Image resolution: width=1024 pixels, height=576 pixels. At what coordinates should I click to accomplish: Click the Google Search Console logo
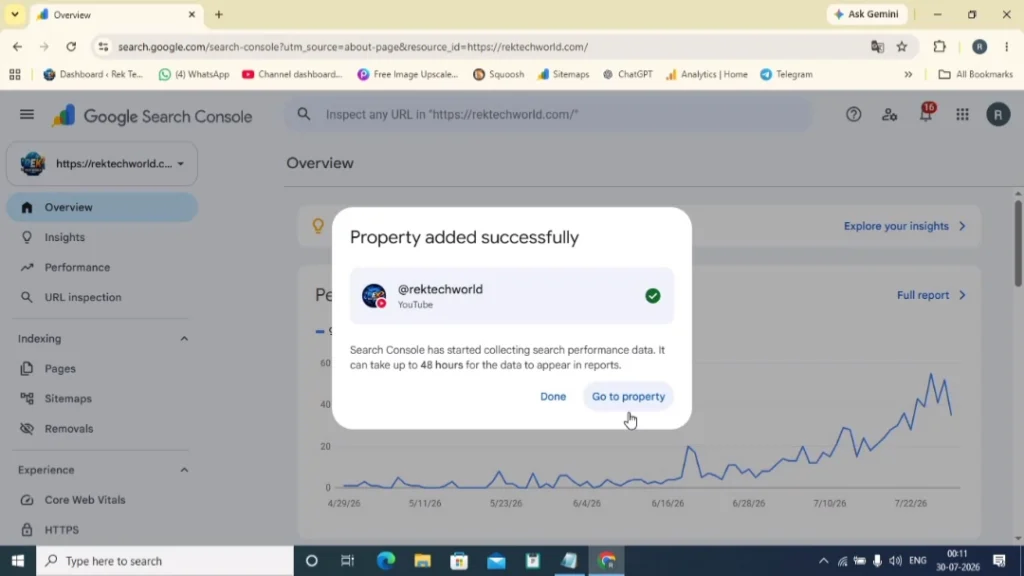tap(152, 116)
